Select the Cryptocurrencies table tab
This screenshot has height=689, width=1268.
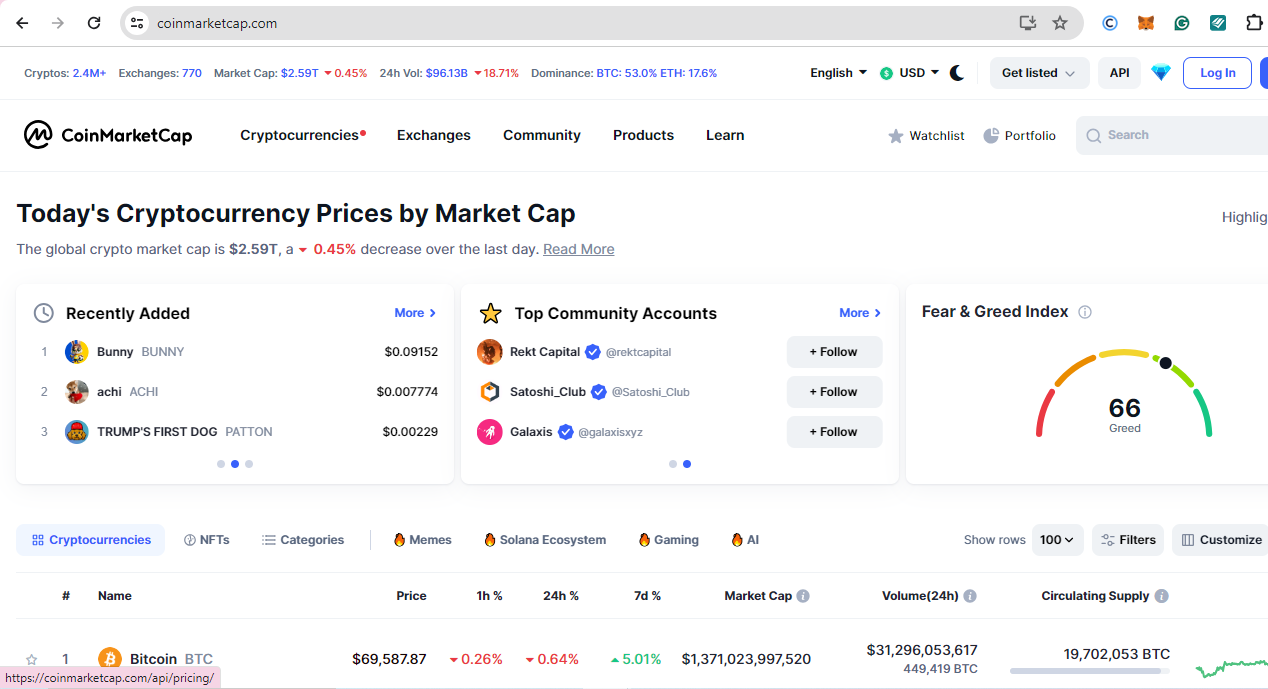coord(91,540)
